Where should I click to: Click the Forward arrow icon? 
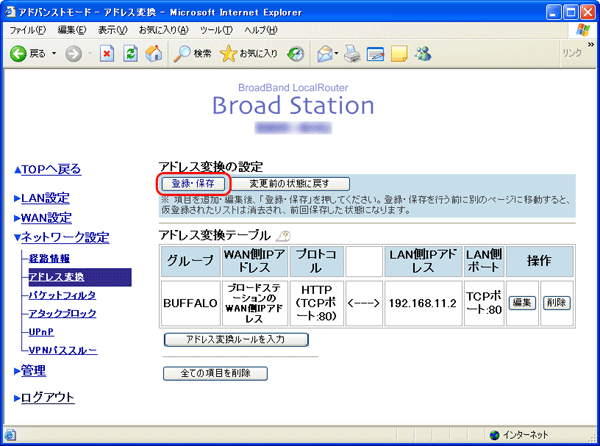(73, 54)
